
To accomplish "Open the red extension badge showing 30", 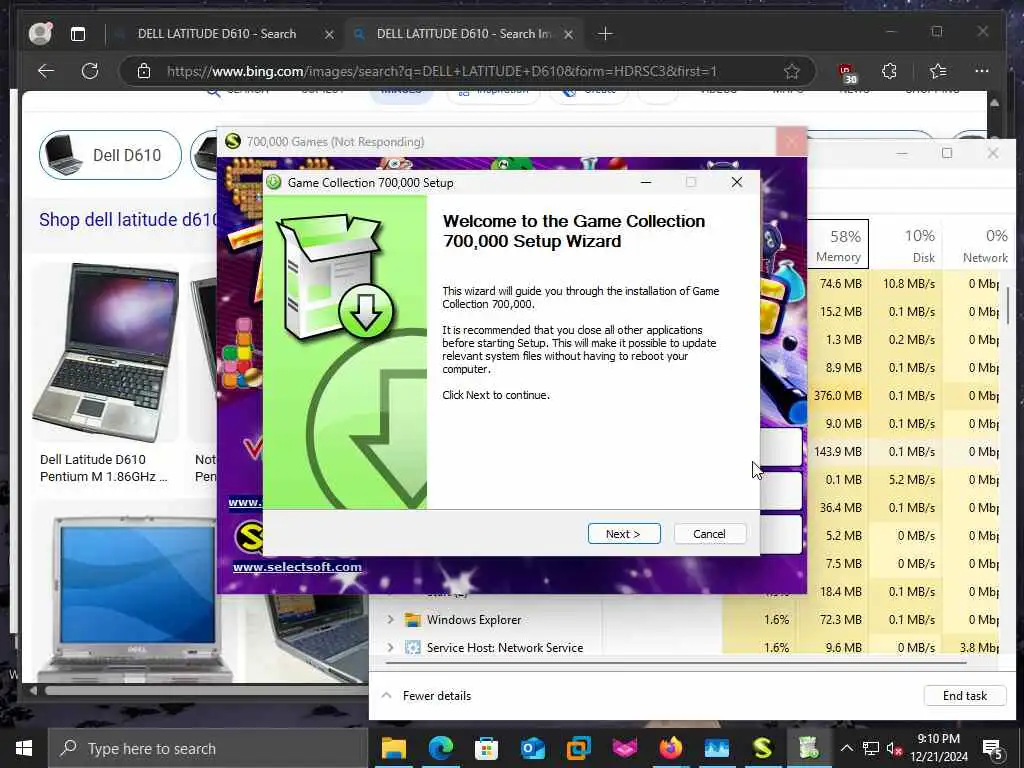I will 847,72.
